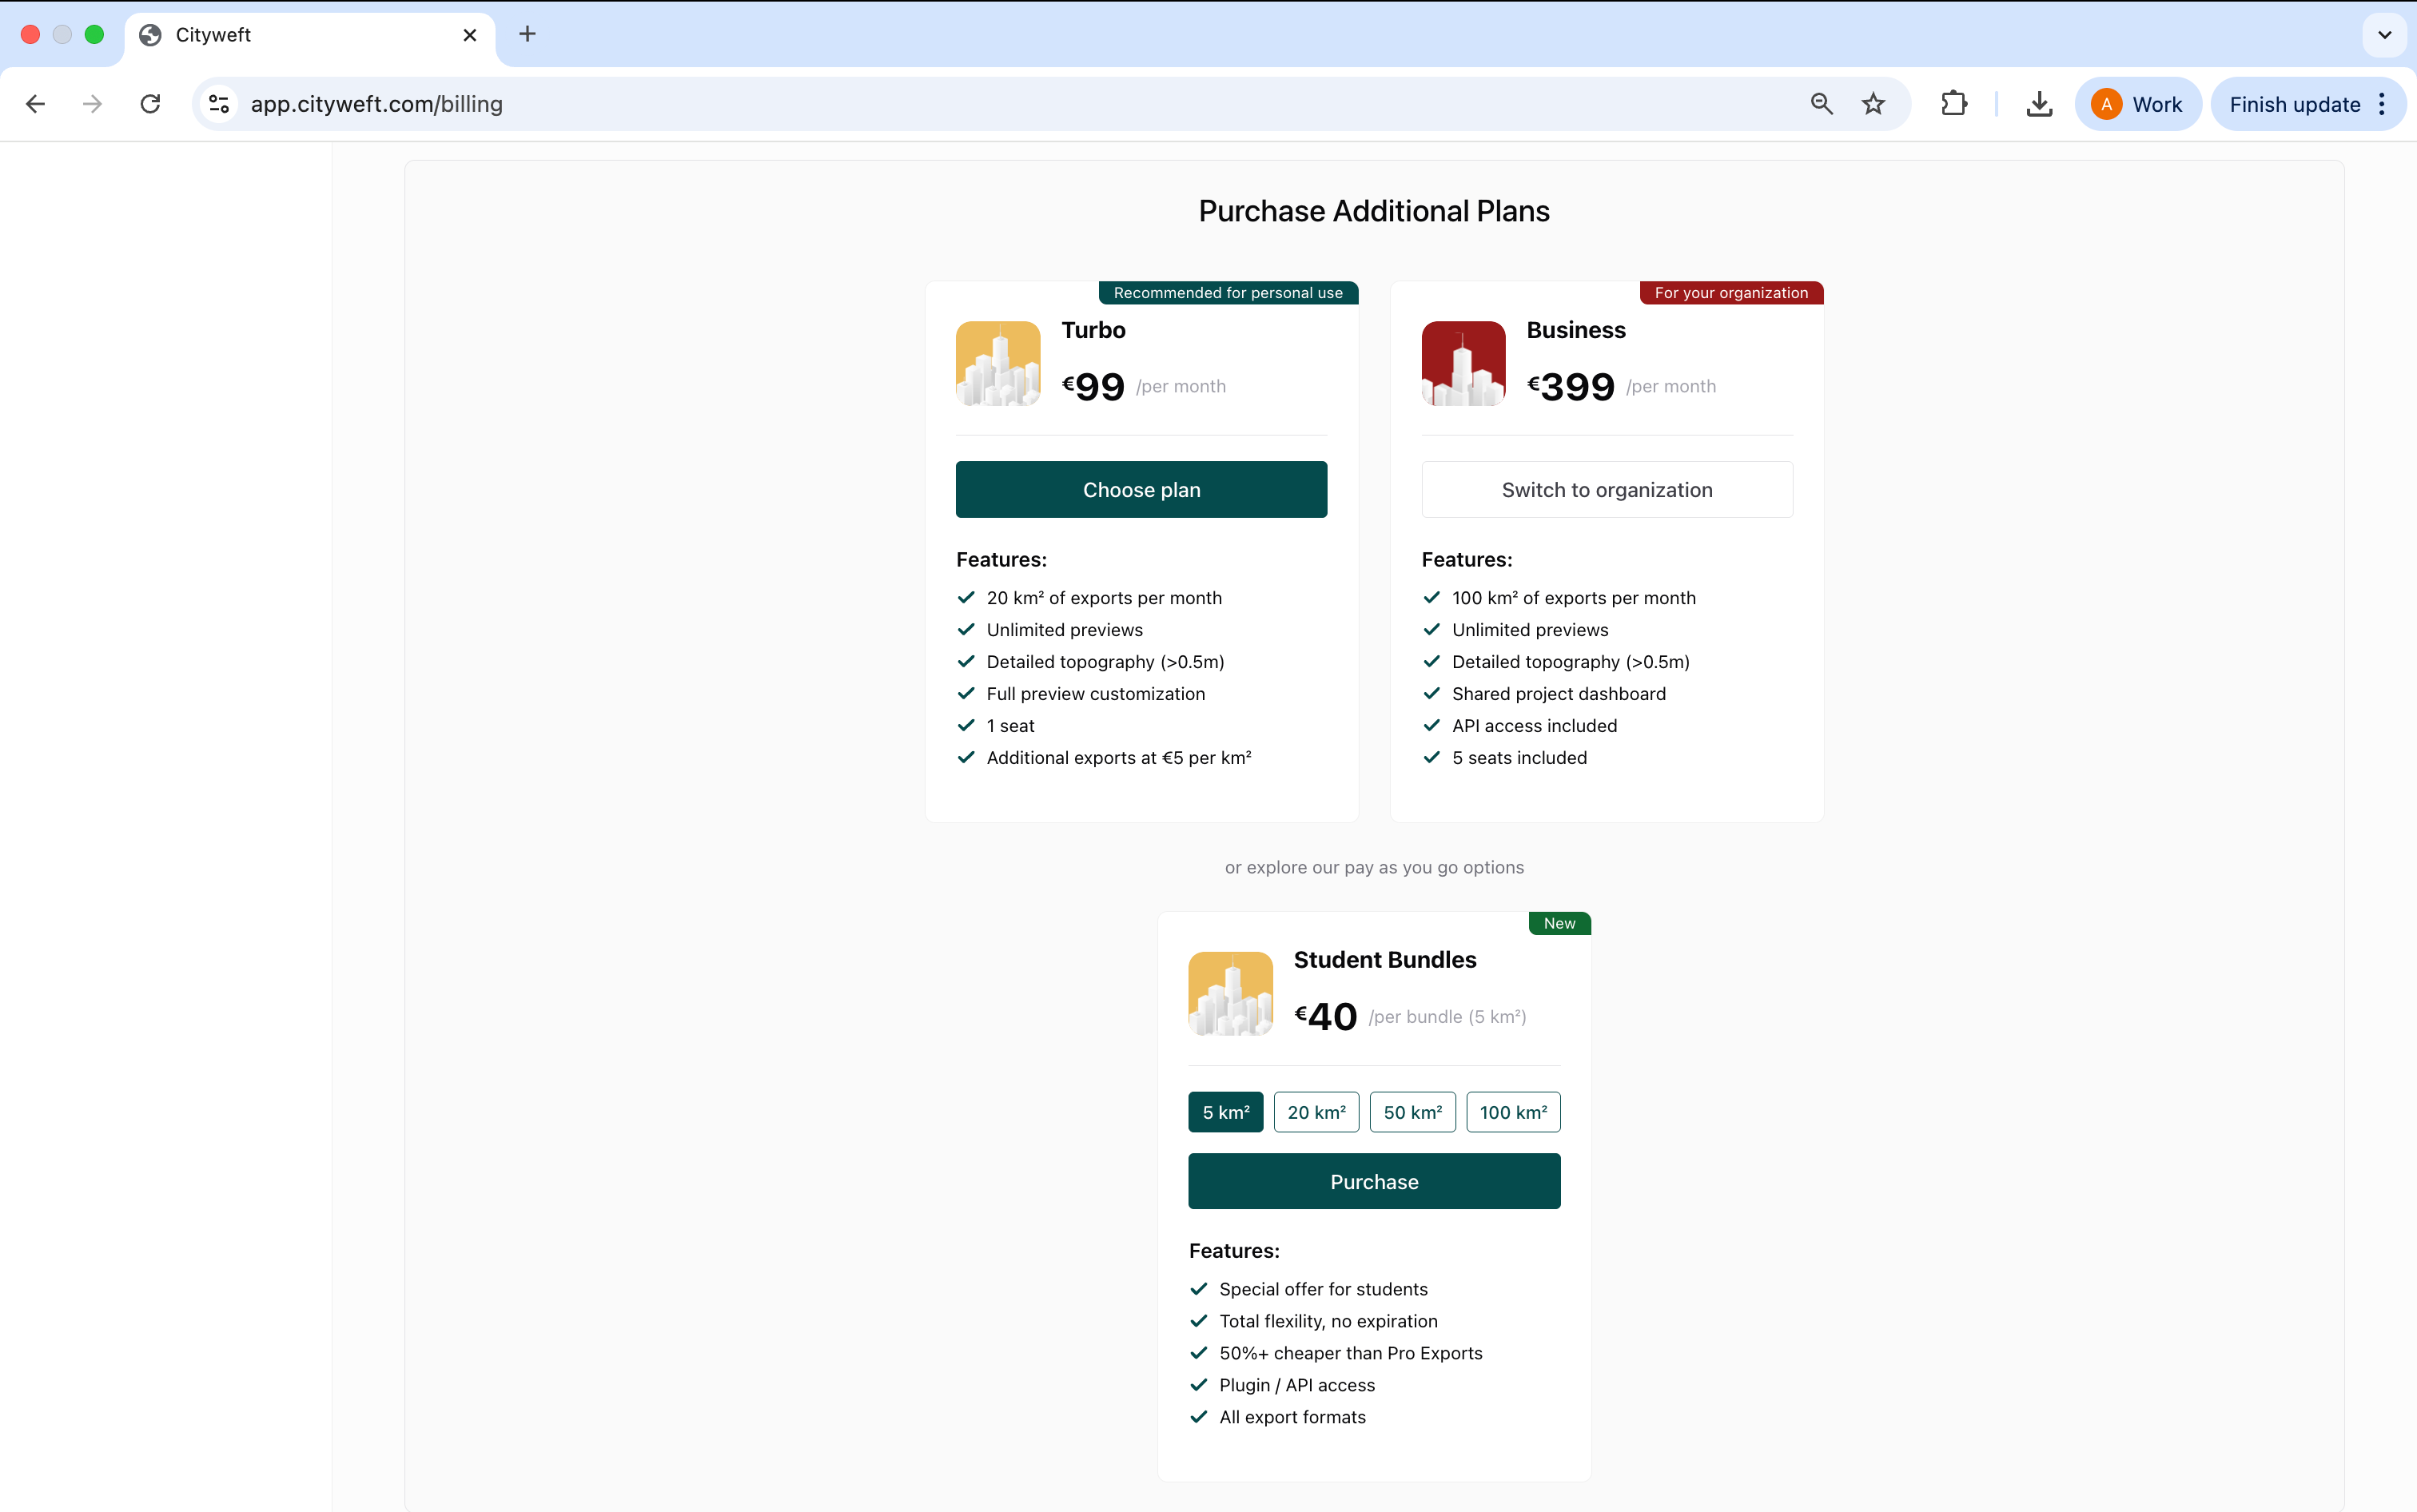Click the Turbo plan city icon
The width and height of the screenshot is (2417, 1512).
tap(997, 363)
